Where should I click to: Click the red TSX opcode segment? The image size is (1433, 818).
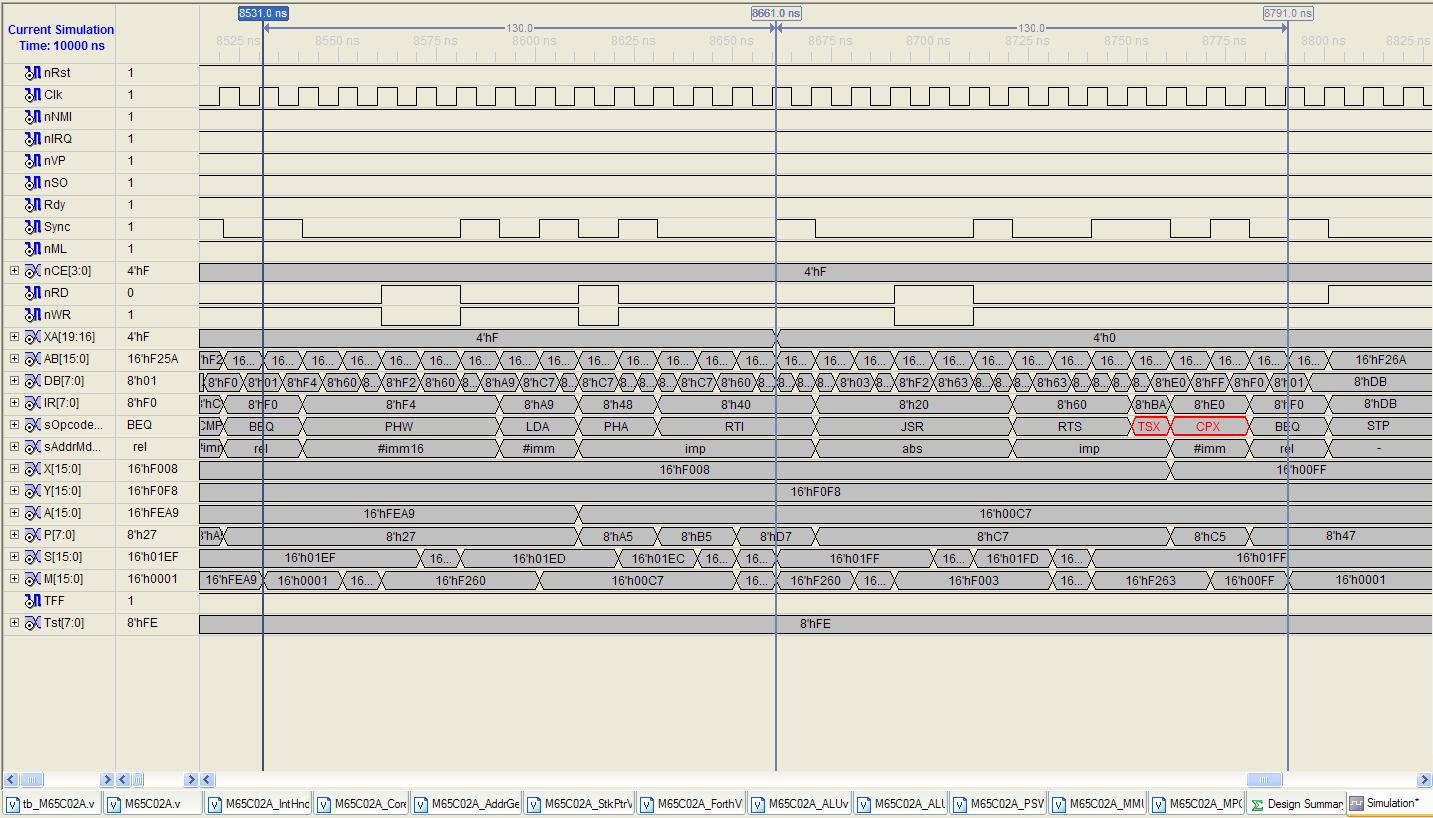(x=1149, y=427)
